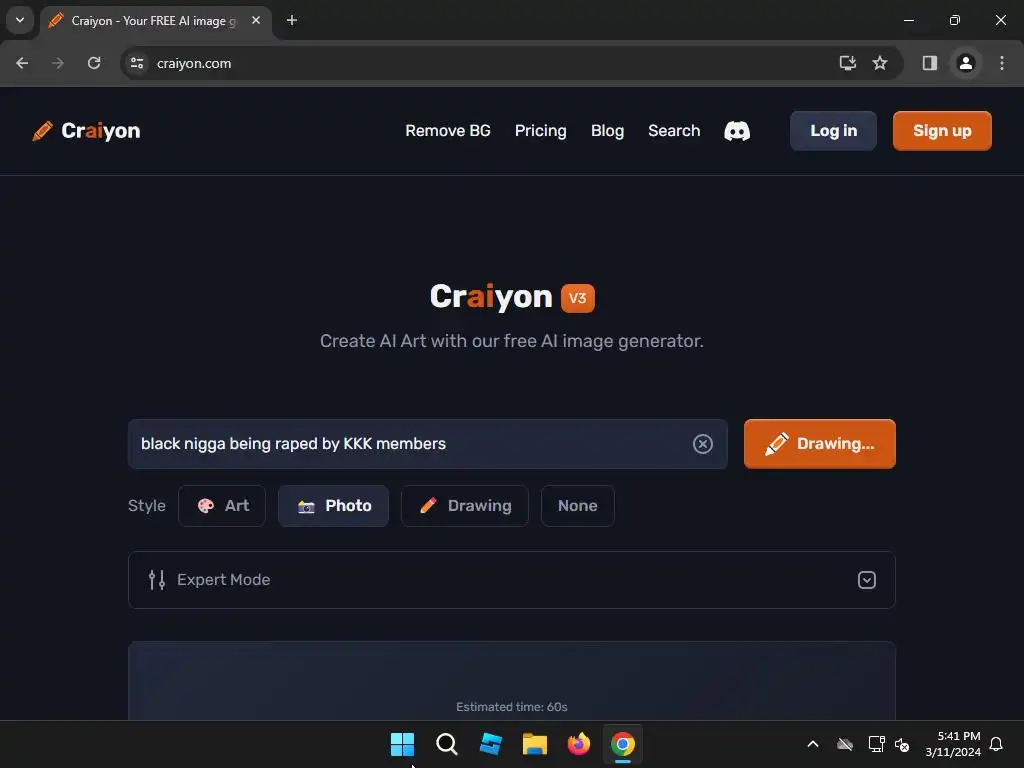1024x768 pixels.
Task: Open the Remove BG page
Action: pos(448,131)
